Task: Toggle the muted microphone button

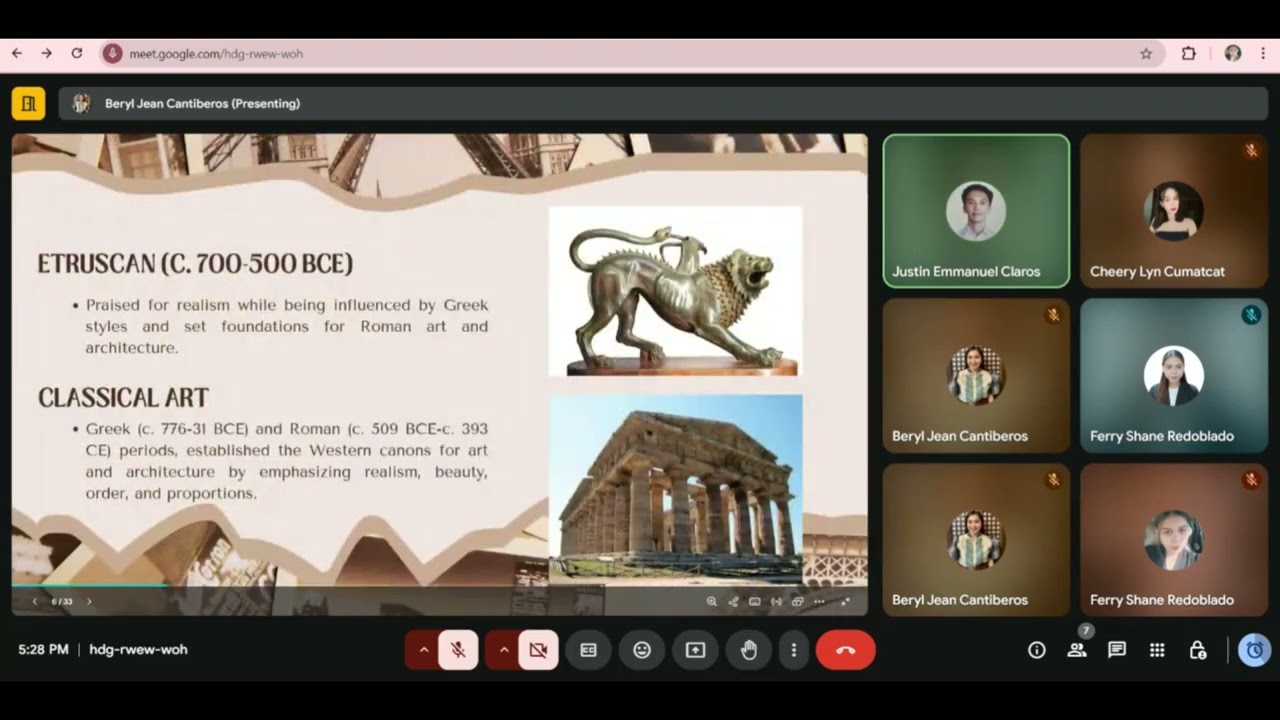Action: (458, 650)
